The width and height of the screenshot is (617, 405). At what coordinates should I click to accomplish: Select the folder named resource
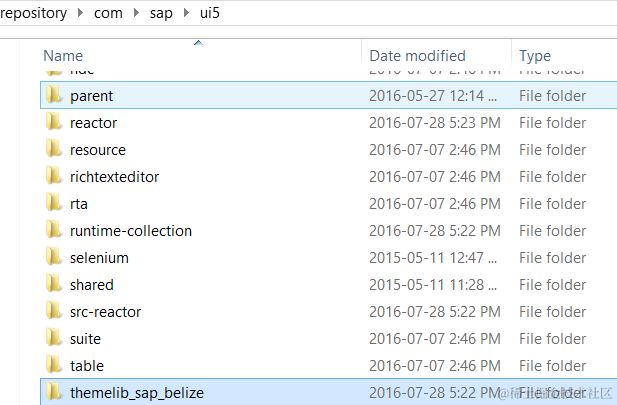pyautogui.click(x=98, y=150)
